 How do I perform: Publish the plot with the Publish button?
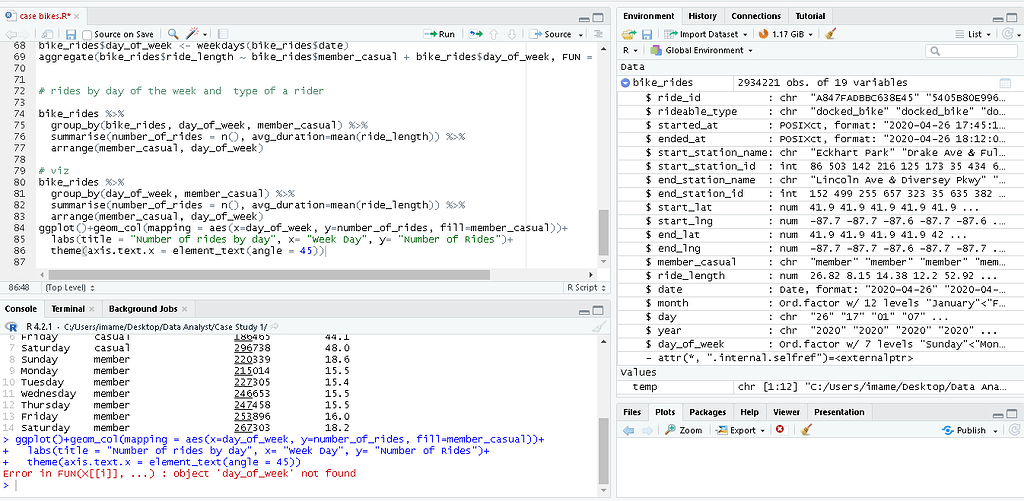(964, 430)
